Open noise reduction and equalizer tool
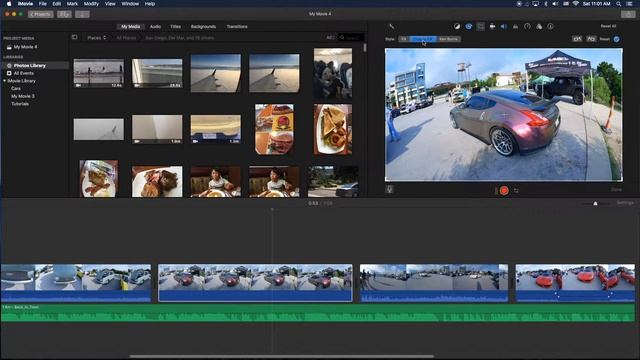The image size is (640, 360). 516,27
